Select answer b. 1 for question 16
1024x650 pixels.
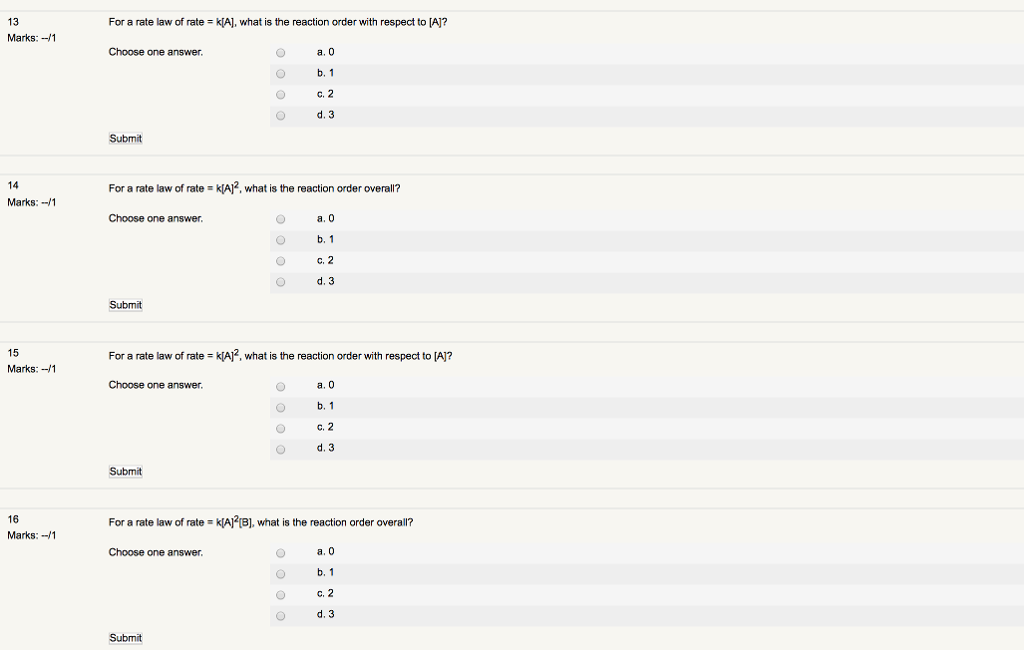click(280, 573)
